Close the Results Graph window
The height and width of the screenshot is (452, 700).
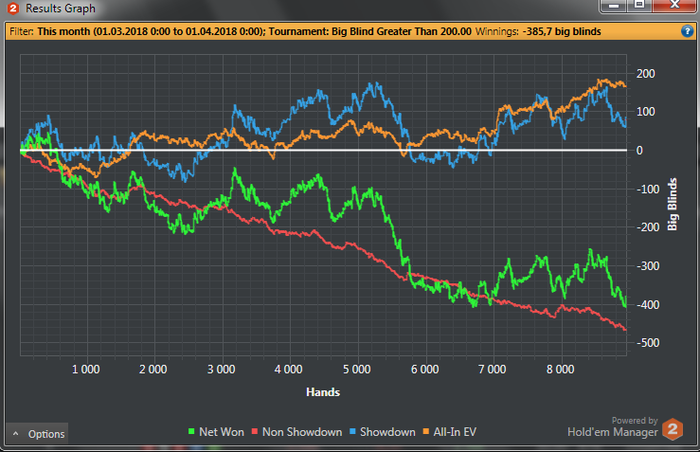pyautogui.click(x=674, y=5)
